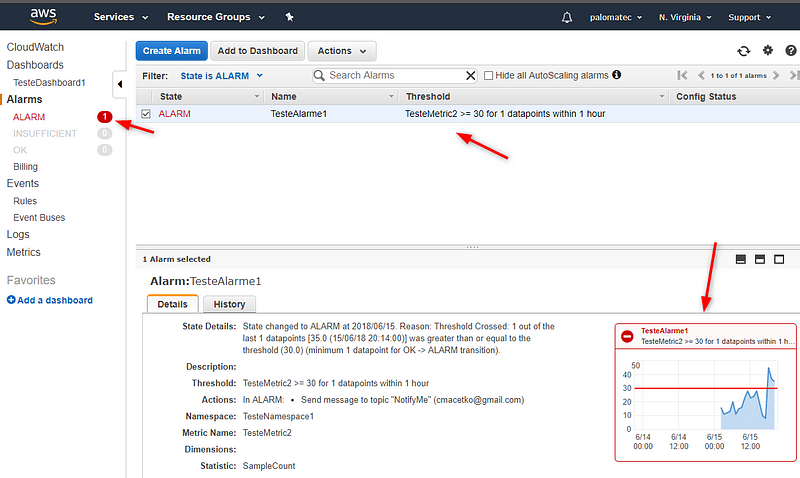
Task: Open CloudWatch overview in the sidebar
Action: (35, 47)
